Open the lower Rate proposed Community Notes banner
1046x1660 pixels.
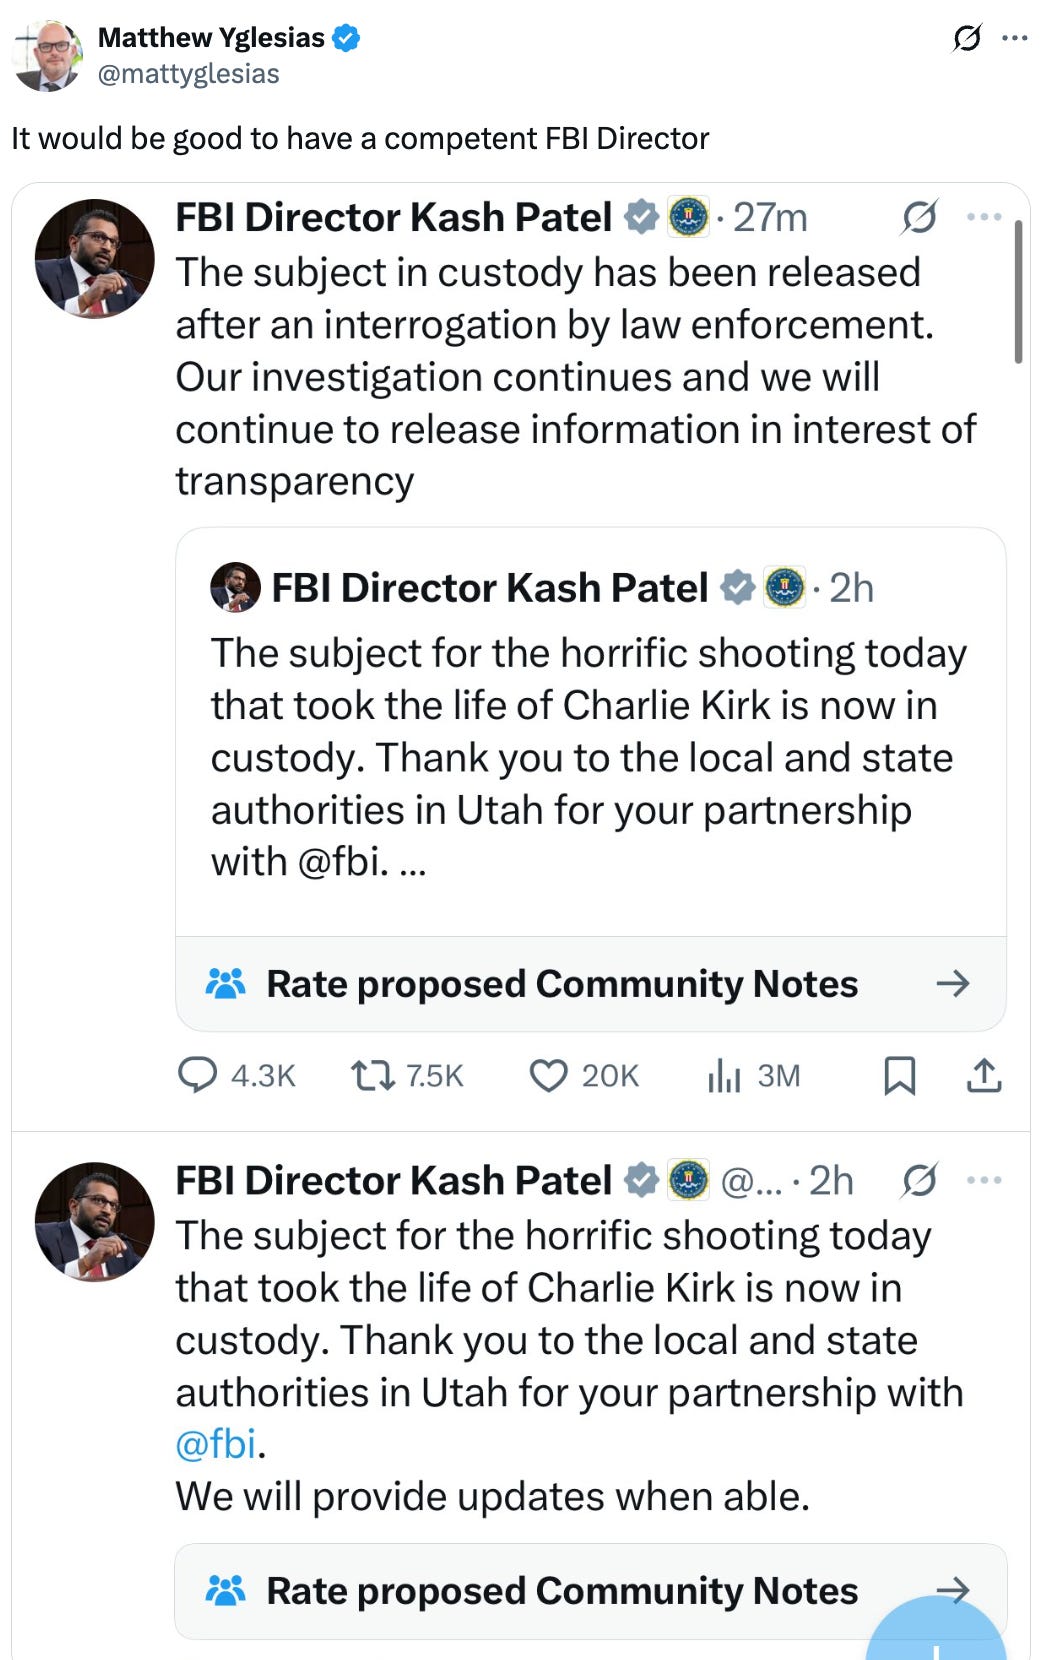click(x=560, y=1590)
